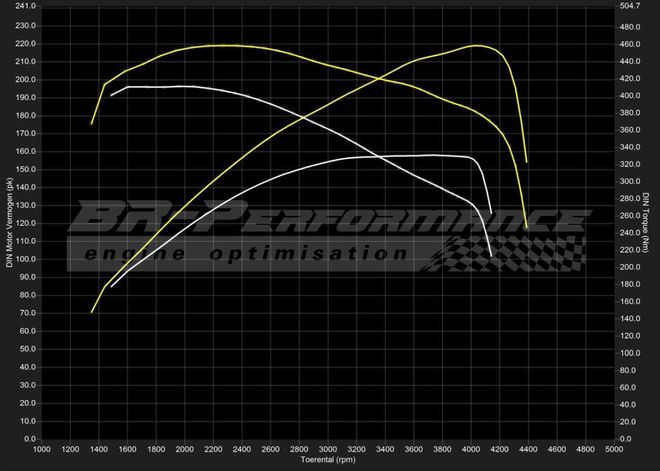Click the 460.0 label on right axis
Image resolution: width=660 pixels, height=471 pixels.
click(632, 44)
